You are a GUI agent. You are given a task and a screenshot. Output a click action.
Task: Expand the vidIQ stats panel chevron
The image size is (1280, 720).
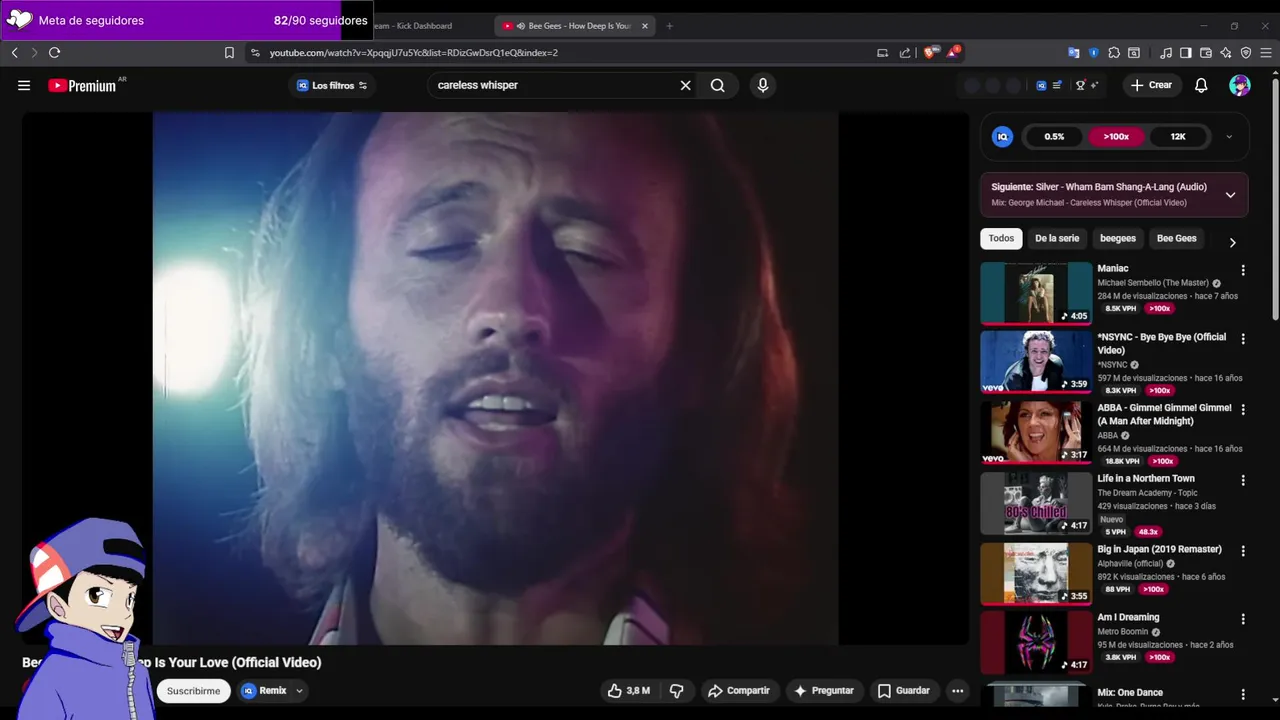pos(1229,137)
